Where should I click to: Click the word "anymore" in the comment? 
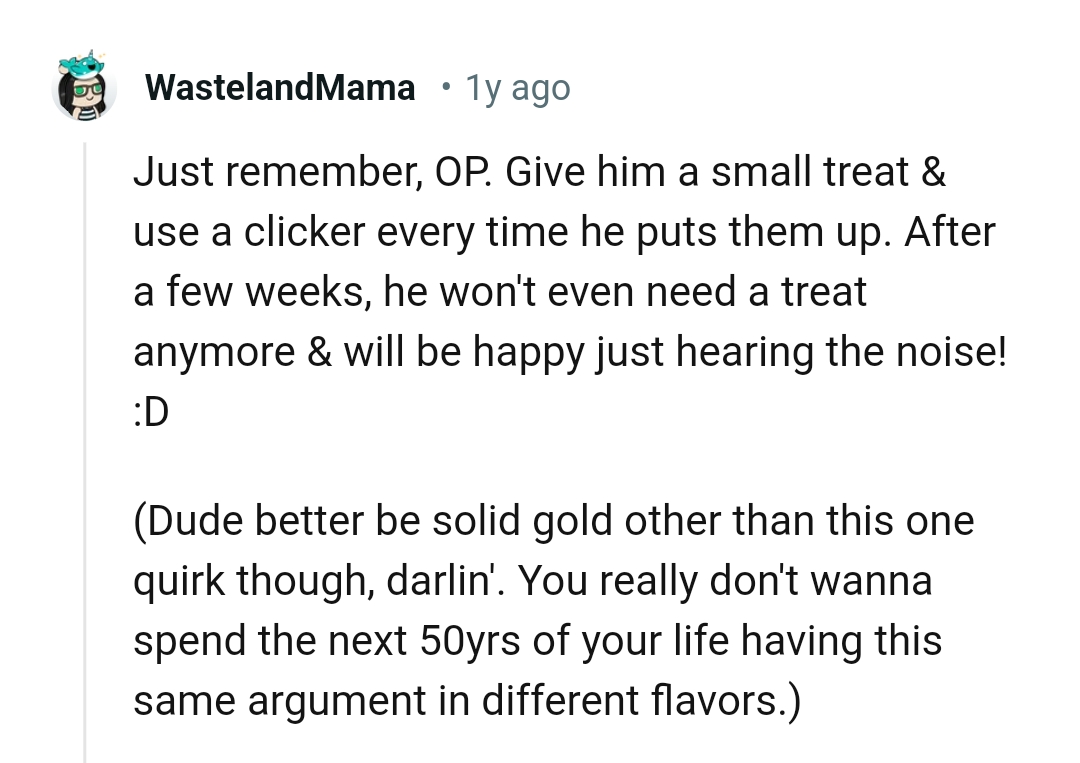(211, 352)
